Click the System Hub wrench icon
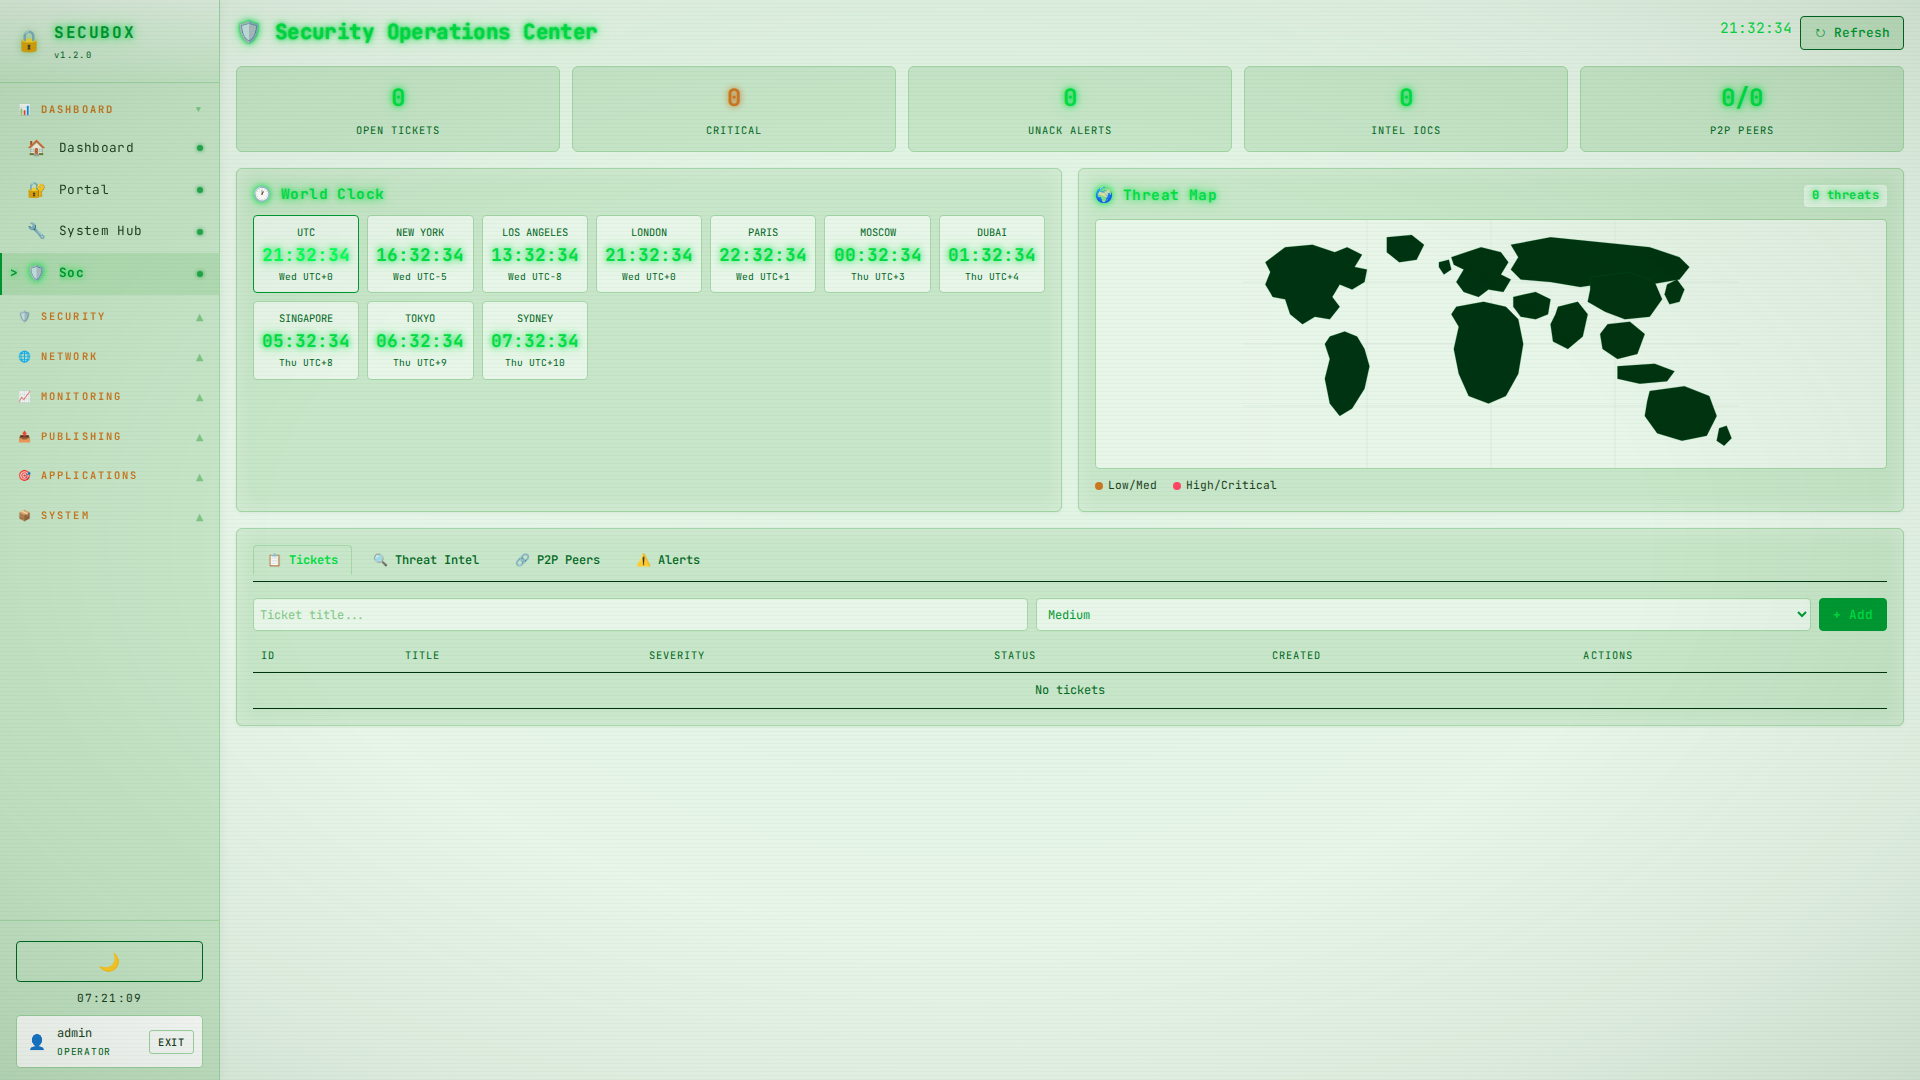 point(36,231)
